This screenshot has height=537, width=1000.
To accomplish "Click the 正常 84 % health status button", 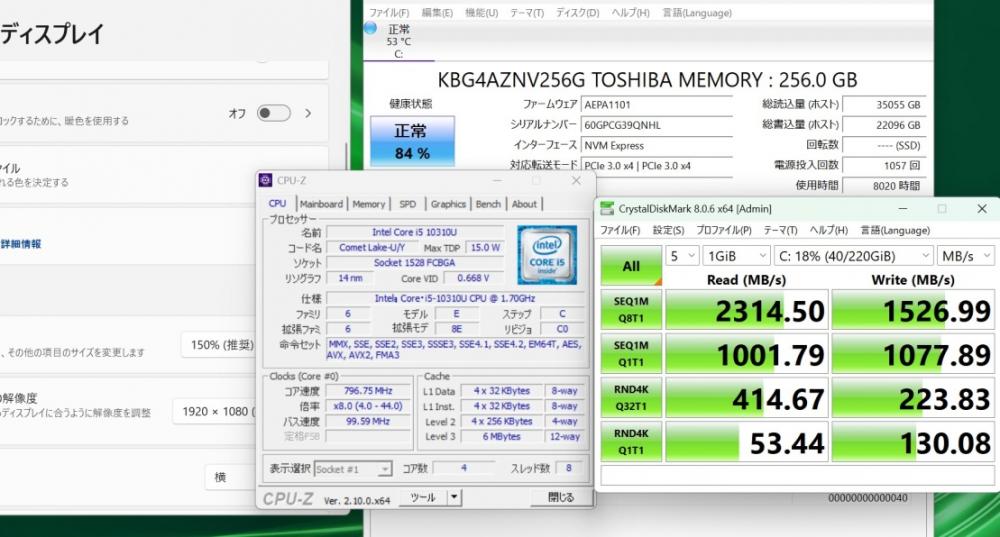I will point(412,141).
